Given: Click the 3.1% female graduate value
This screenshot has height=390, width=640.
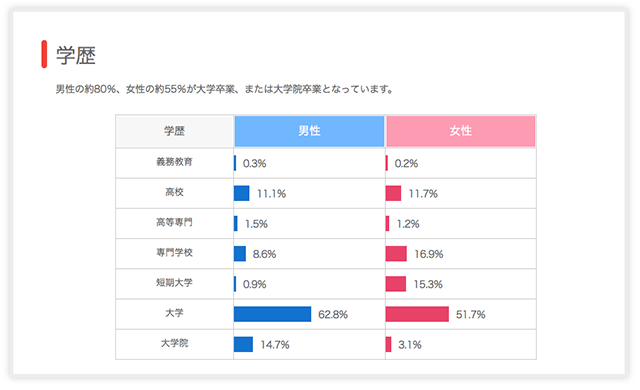Looking at the screenshot, I should point(410,345).
